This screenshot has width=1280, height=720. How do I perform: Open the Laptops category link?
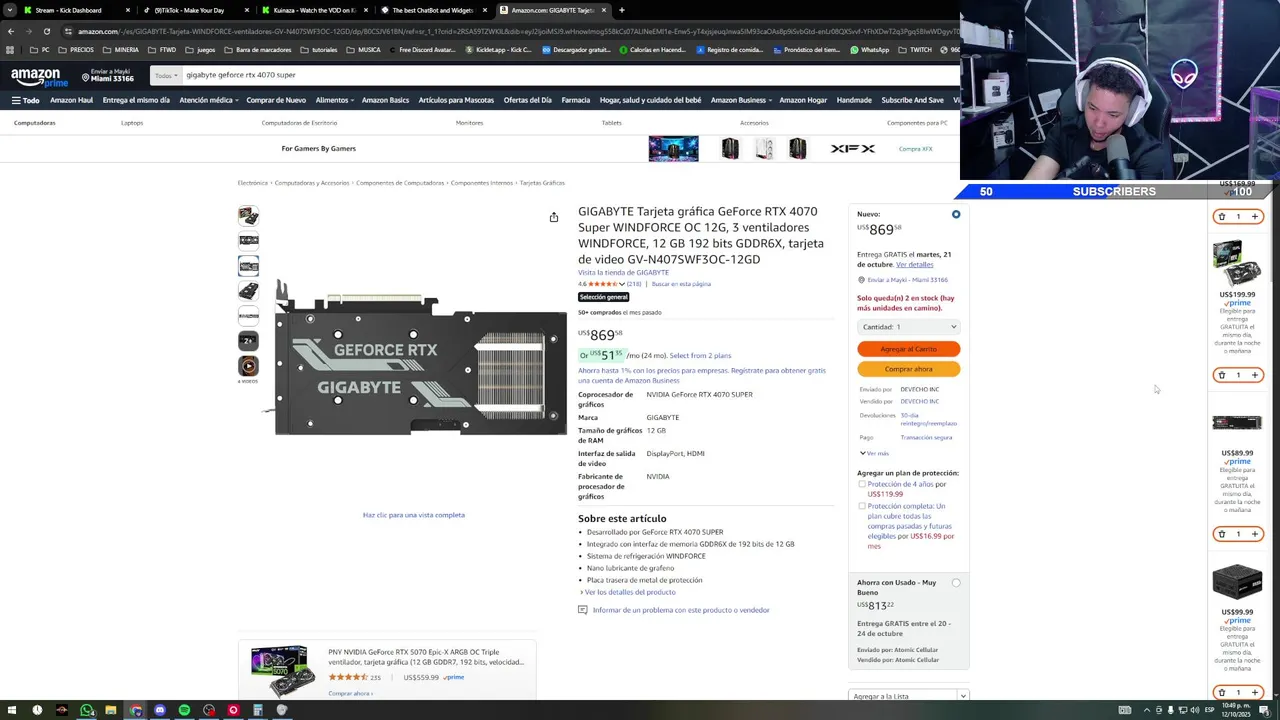tap(132, 123)
